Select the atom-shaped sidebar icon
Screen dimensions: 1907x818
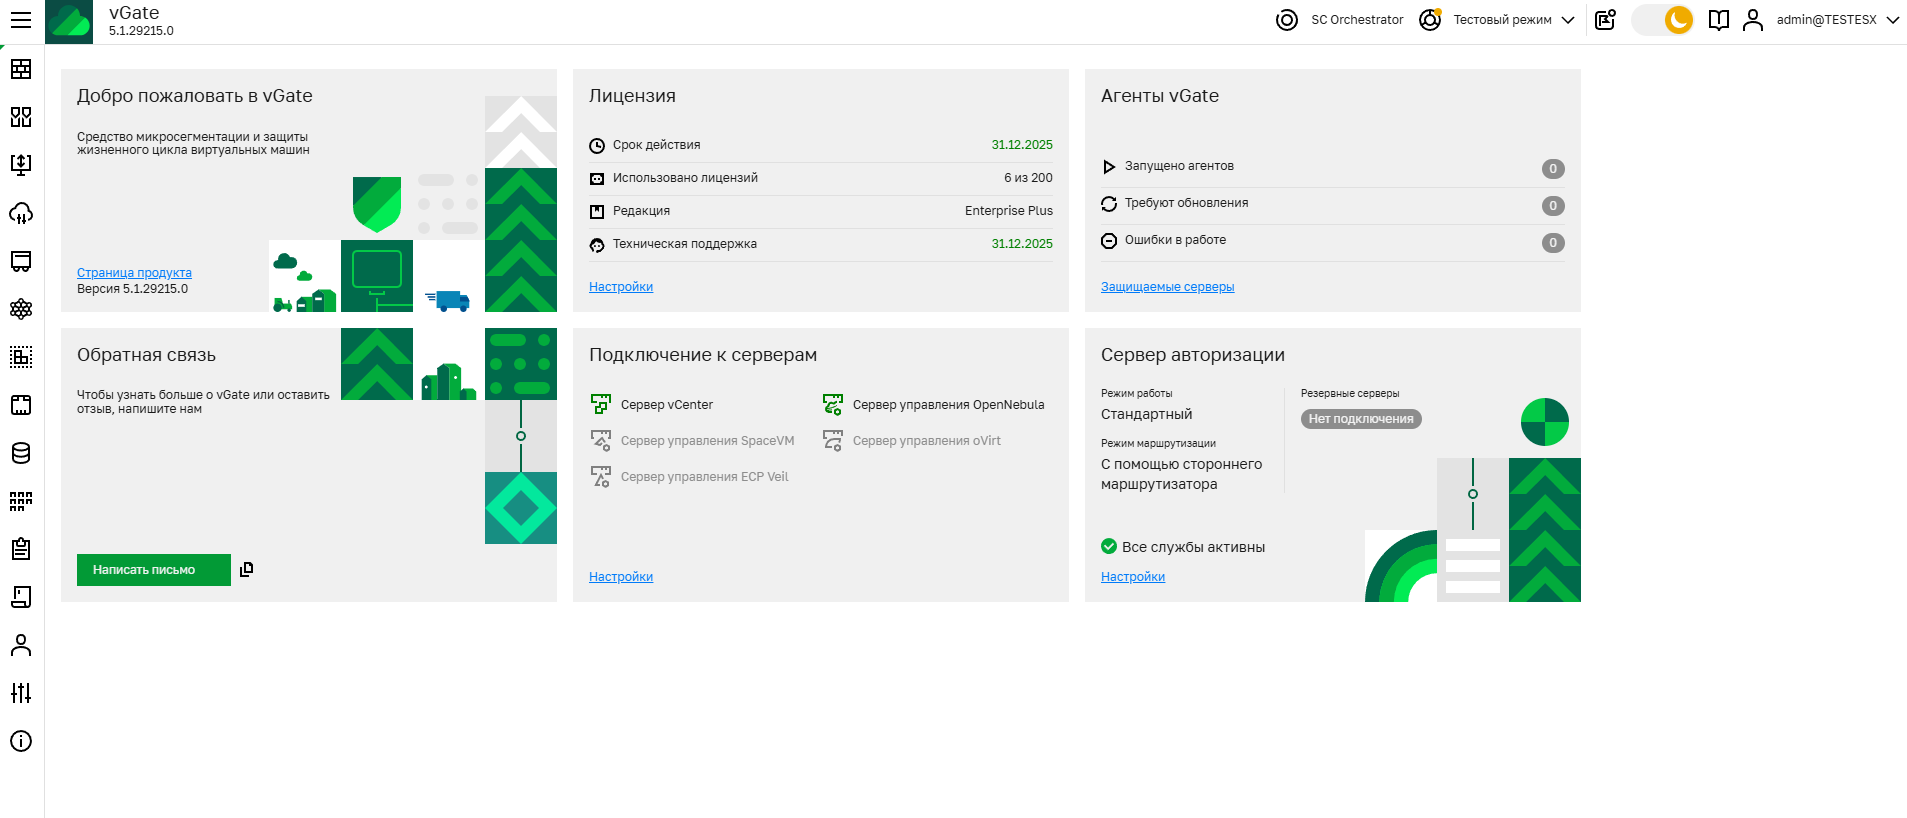coord(21,309)
